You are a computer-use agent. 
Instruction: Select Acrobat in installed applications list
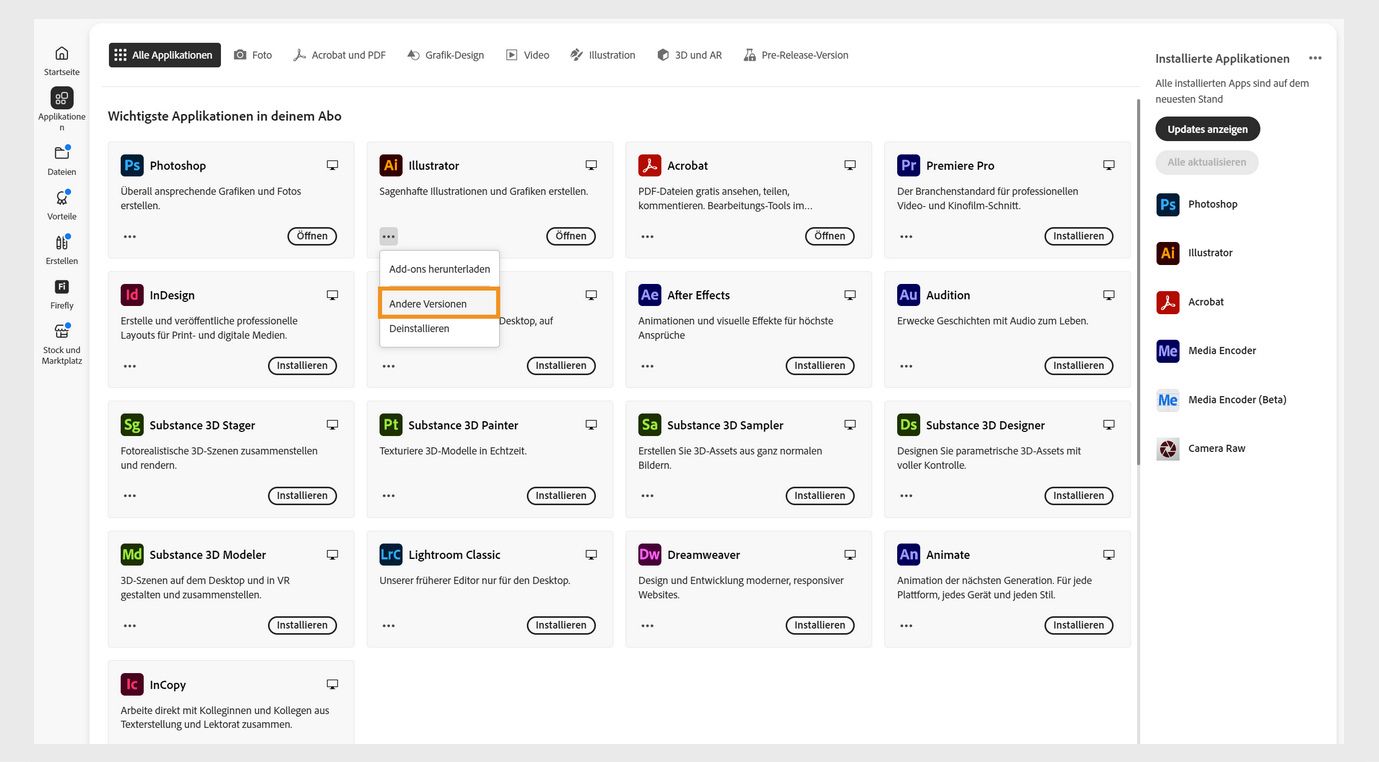point(1191,302)
